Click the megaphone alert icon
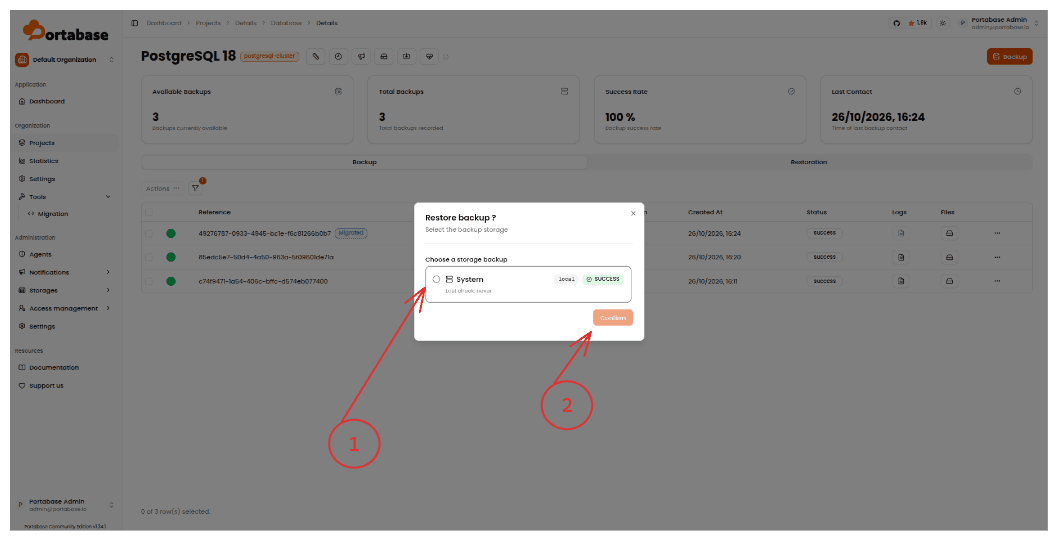 (361, 57)
